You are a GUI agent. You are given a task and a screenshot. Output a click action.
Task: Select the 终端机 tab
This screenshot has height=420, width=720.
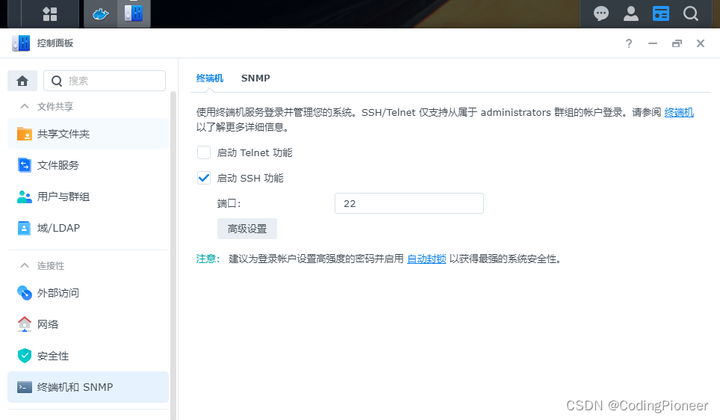(x=210, y=78)
